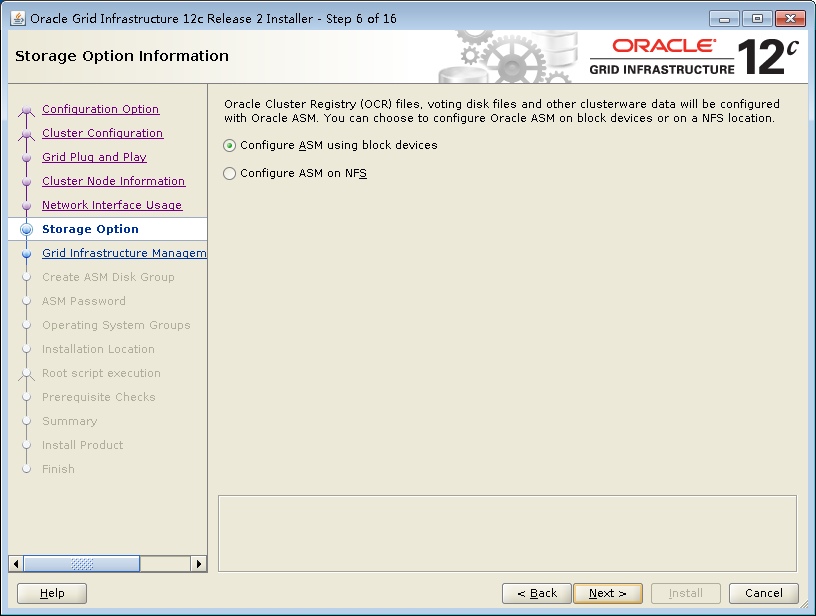The width and height of the screenshot is (816, 616).
Task: Go to Grid Plug and Play
Action: coord(94,157)
